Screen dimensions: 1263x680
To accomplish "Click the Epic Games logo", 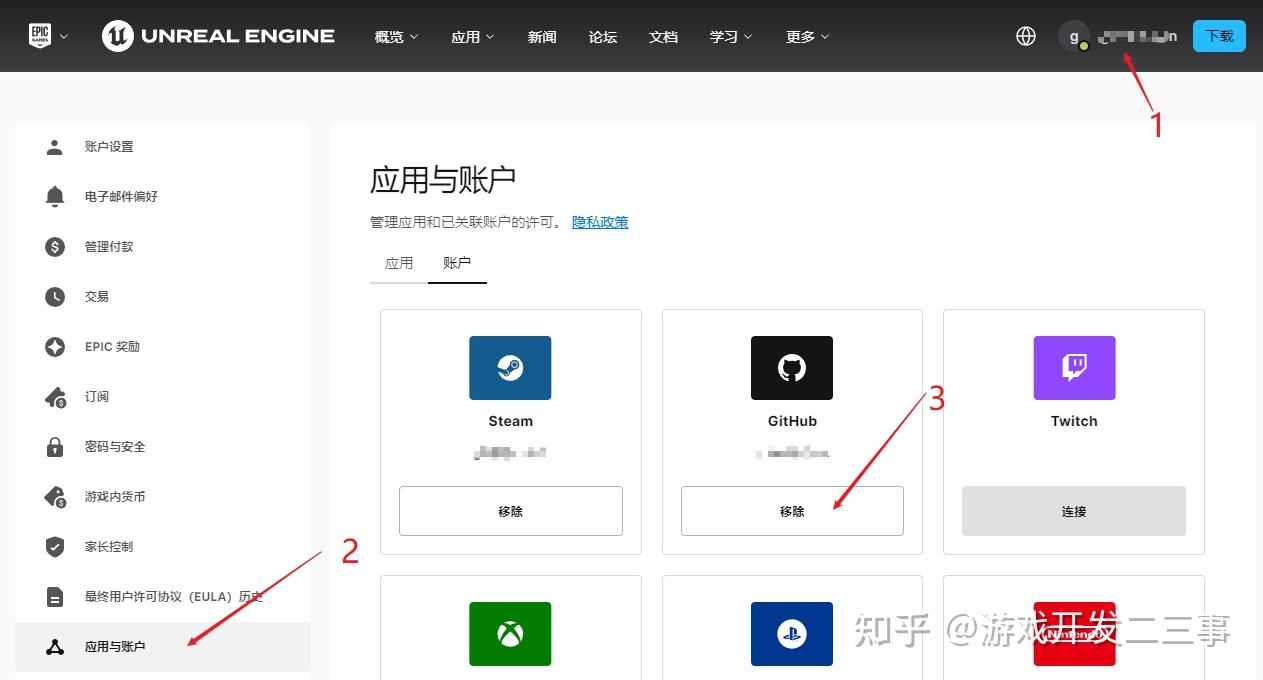I will tap(39, 36).
